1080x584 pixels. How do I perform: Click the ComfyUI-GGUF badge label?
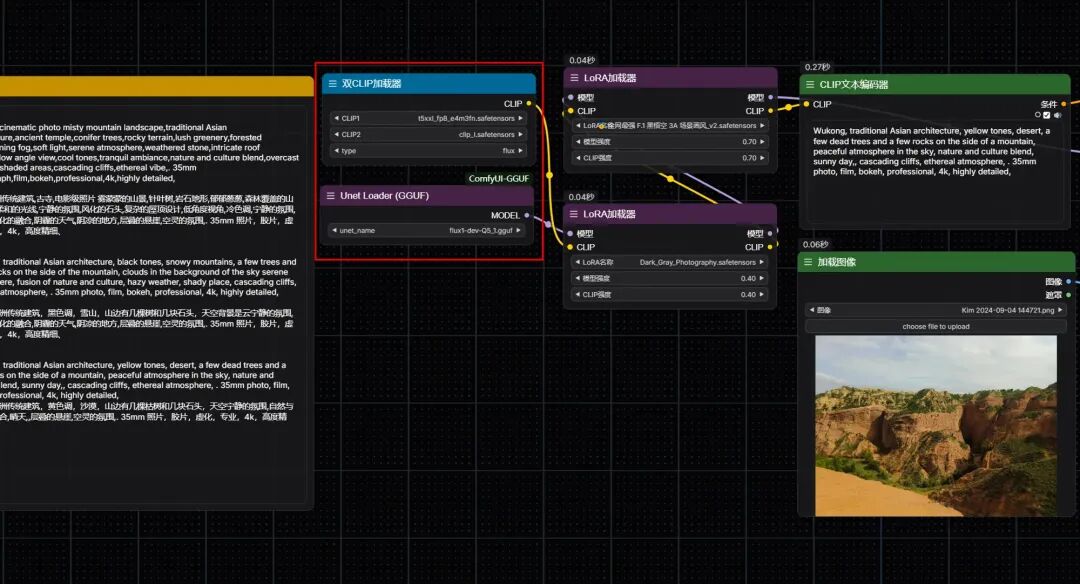coord(499,178)
